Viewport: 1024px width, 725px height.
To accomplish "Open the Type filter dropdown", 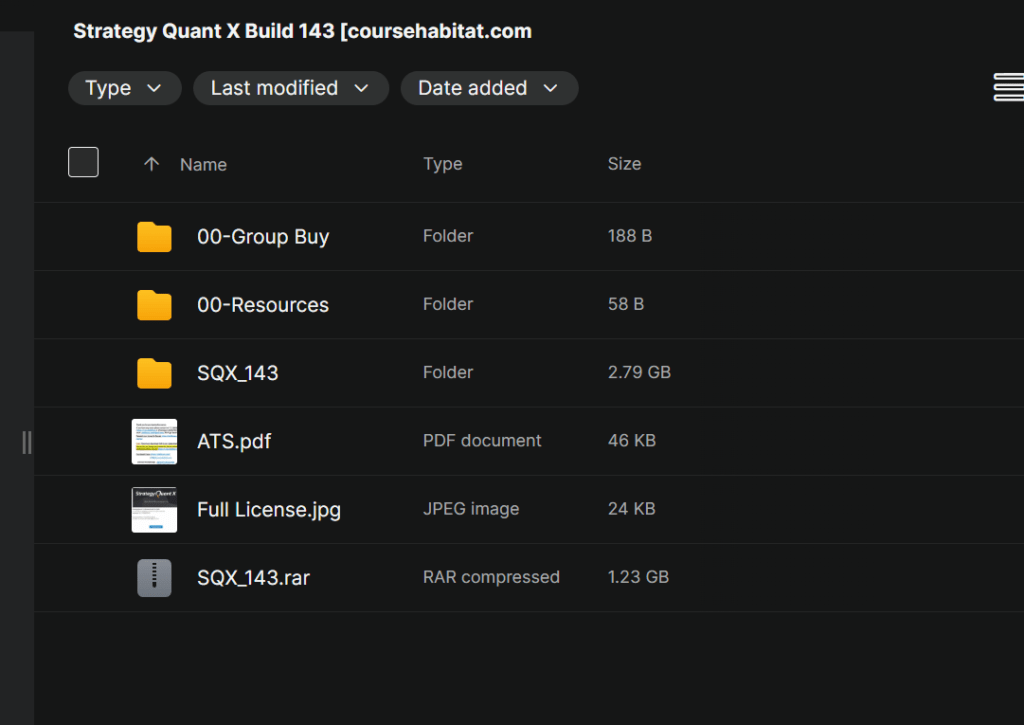I will point(124,88).
